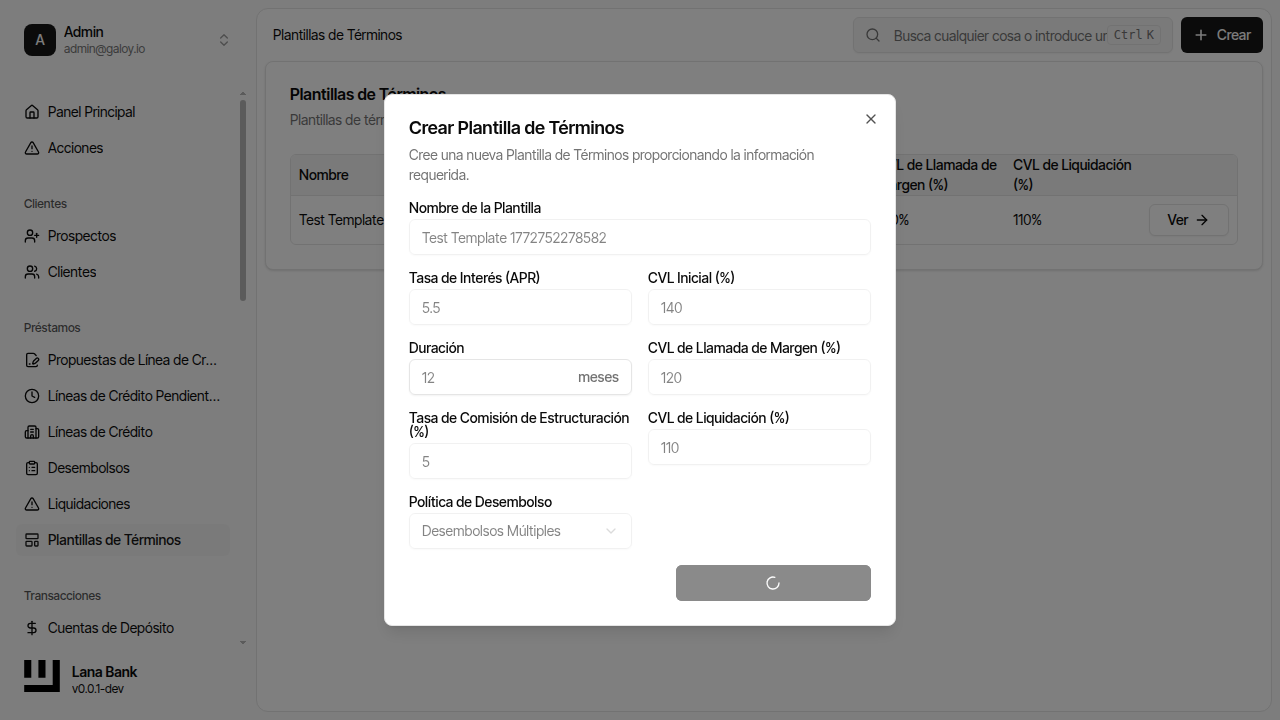
Task: Click the Desembolsos clipboard icon
Action: (x=32, y=468)
